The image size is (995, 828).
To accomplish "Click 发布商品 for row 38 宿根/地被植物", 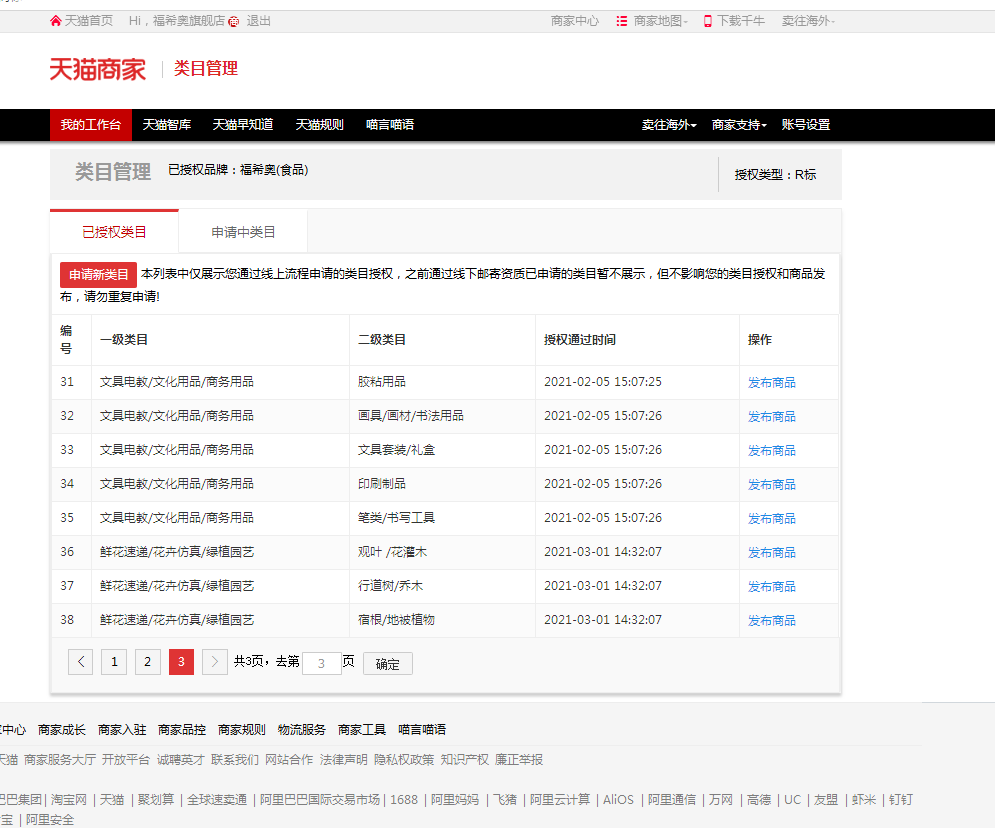I will point(772,621).
